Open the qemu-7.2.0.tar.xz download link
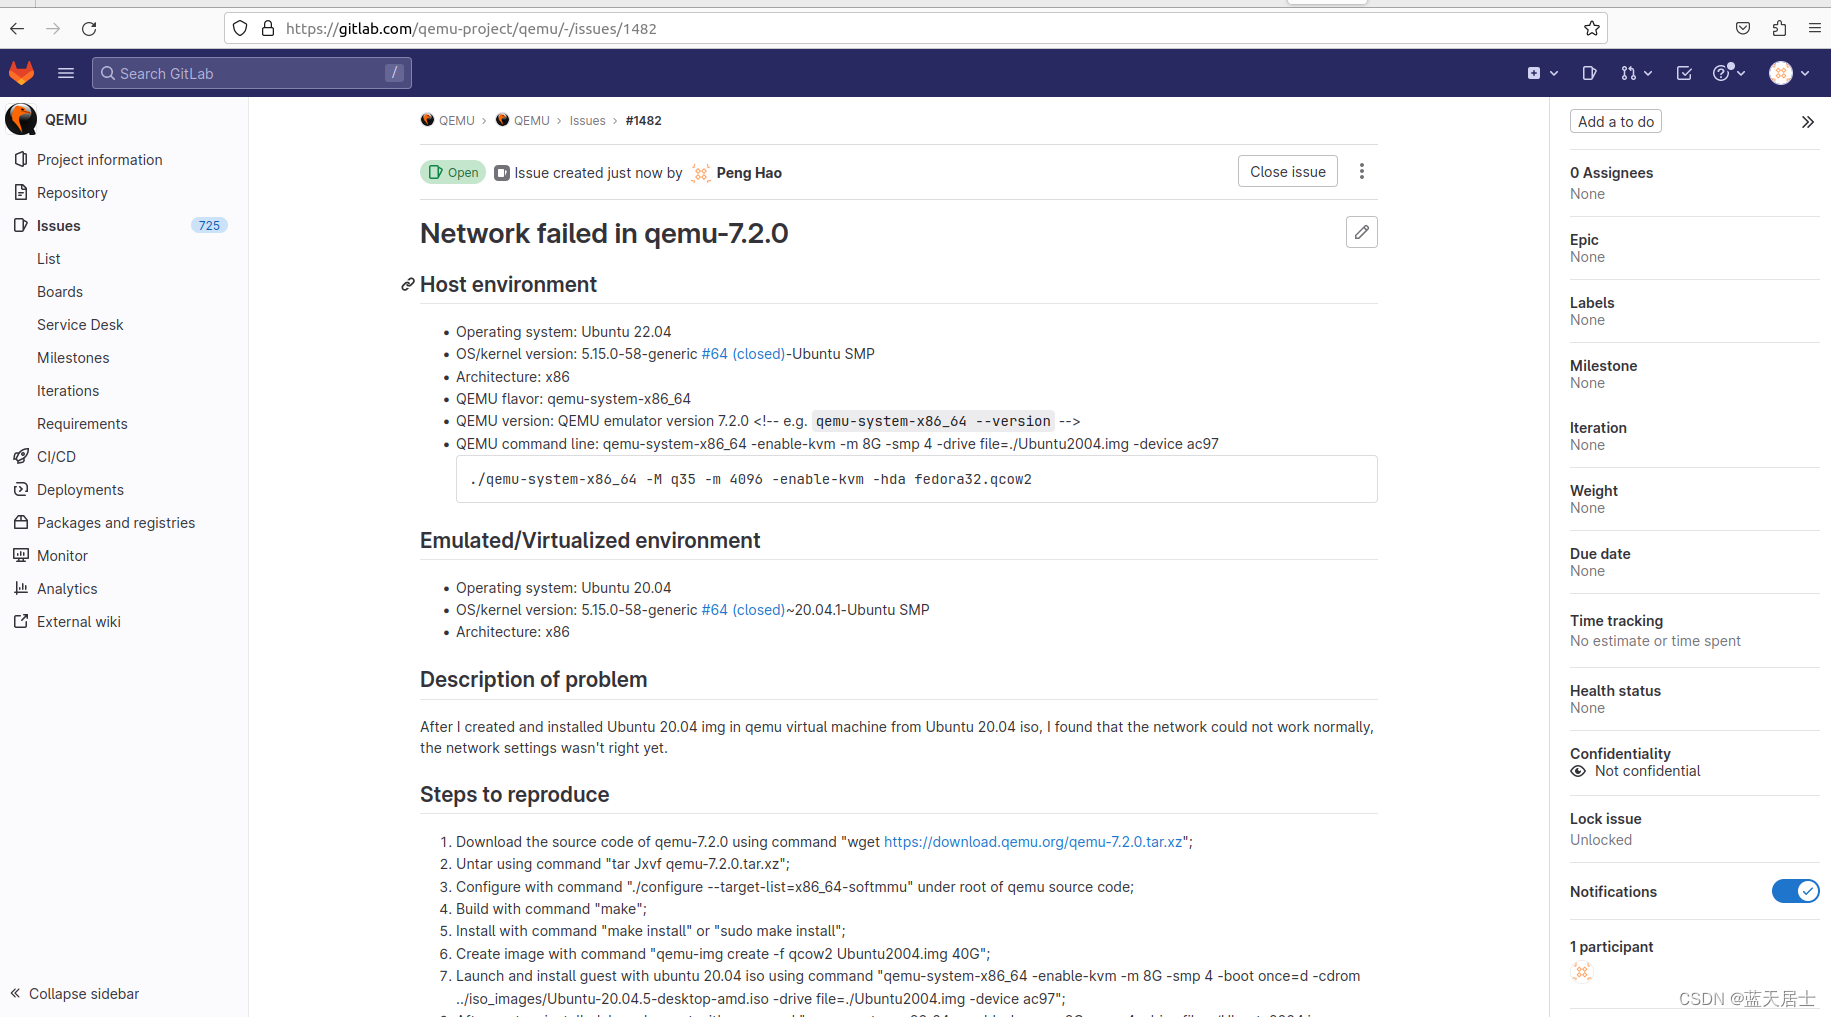1831x1017 pixels. 1033,842
